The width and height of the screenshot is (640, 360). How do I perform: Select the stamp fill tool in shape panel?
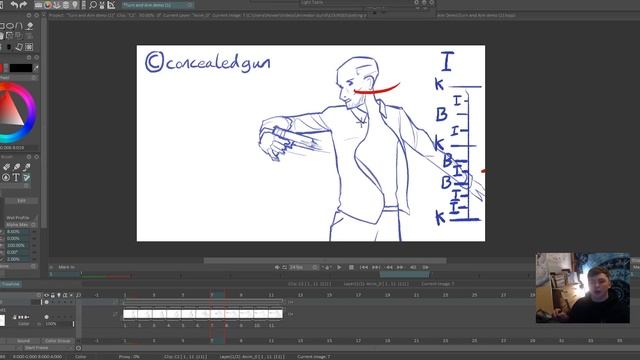click(29, 26)
